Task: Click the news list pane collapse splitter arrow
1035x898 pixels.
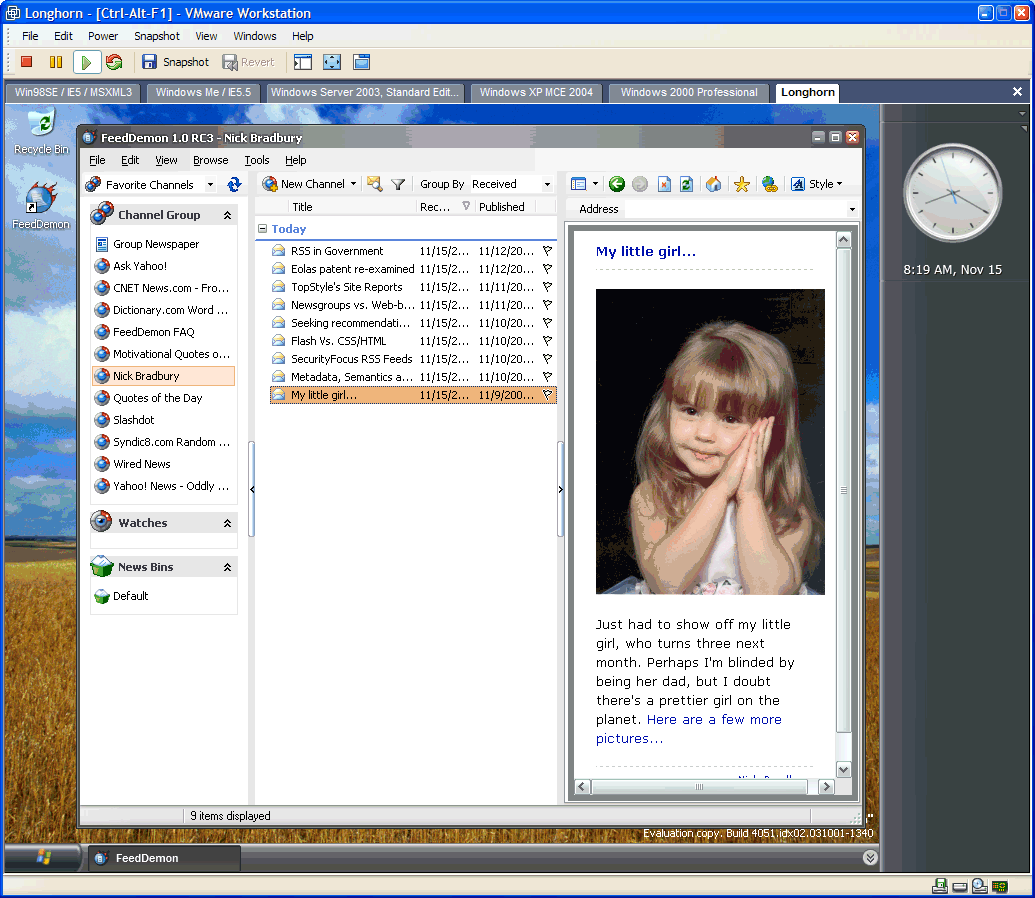Action: click(560, 489)
